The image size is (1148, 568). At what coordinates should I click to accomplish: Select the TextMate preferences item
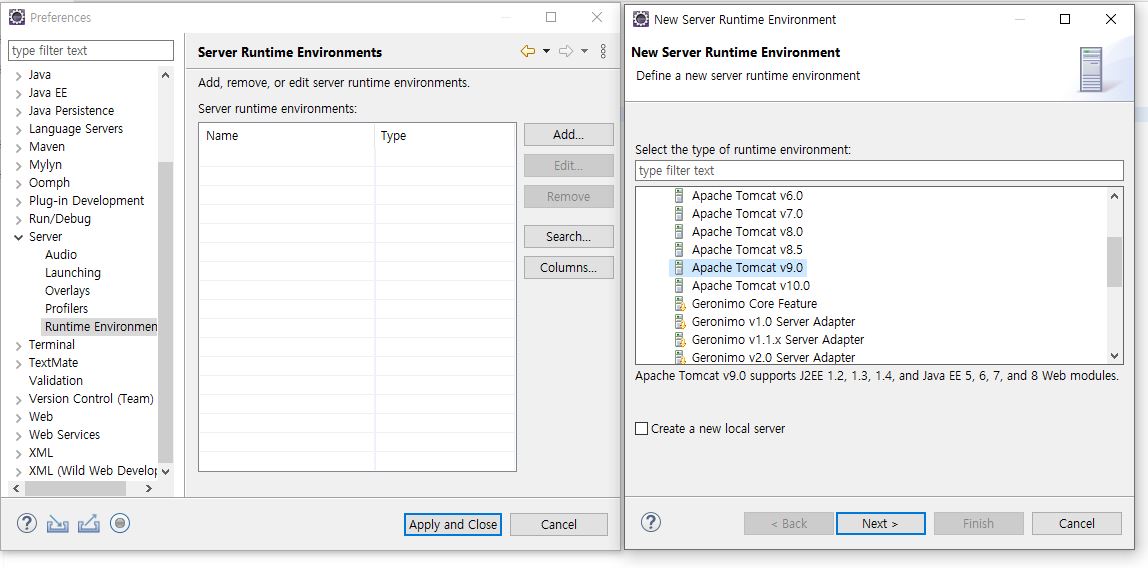click(53, 363)
